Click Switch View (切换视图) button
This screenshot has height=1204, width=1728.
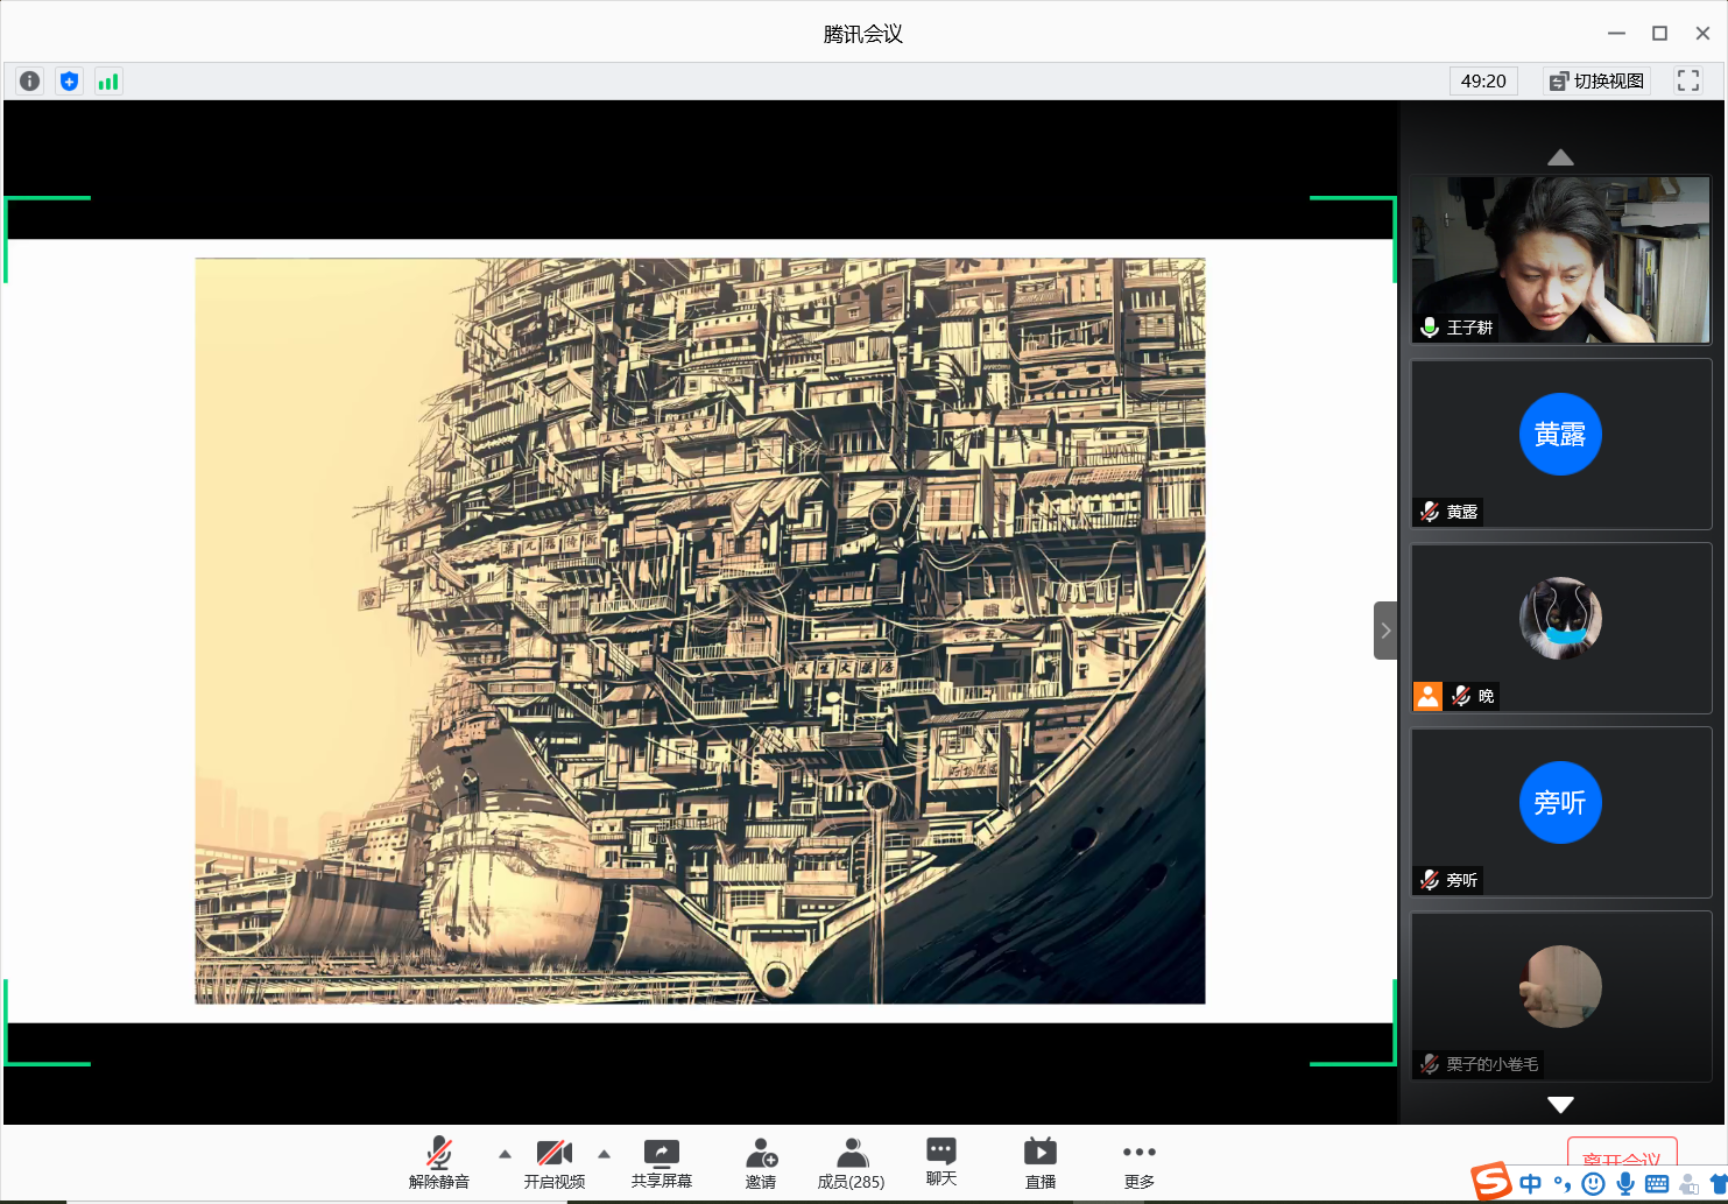pos(1597,81)
